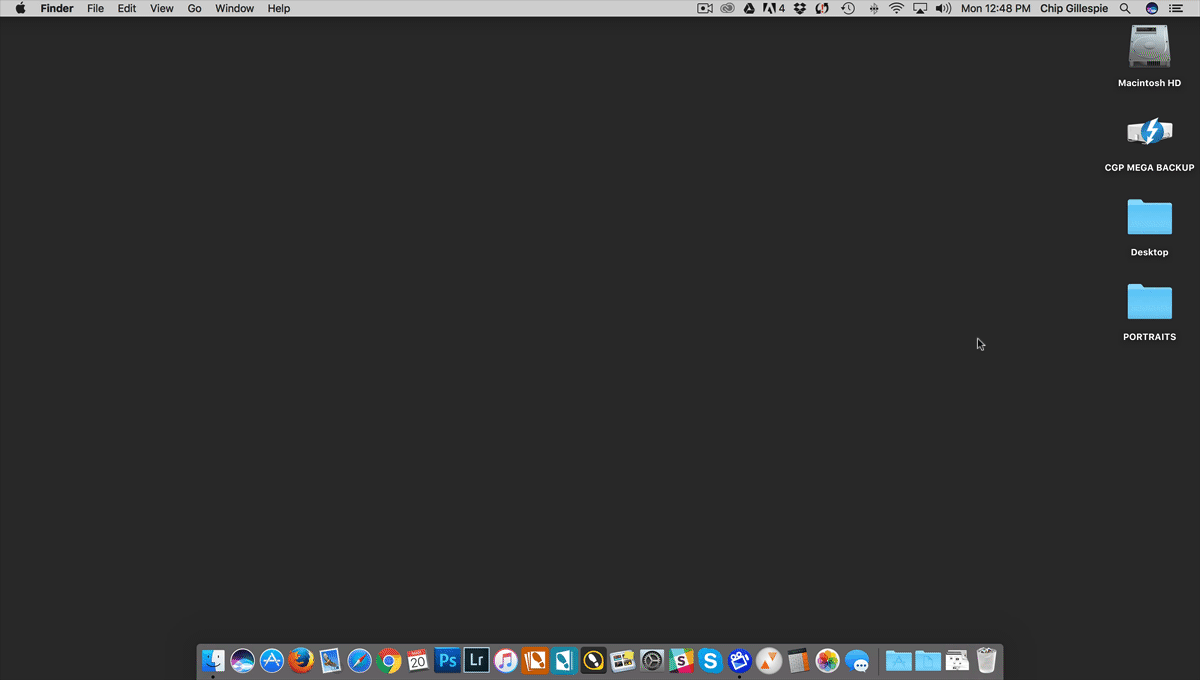Open Spotlight search magnifier
The width and height of the screenshot is (1200, 680).
click(x=1125, y=8)
